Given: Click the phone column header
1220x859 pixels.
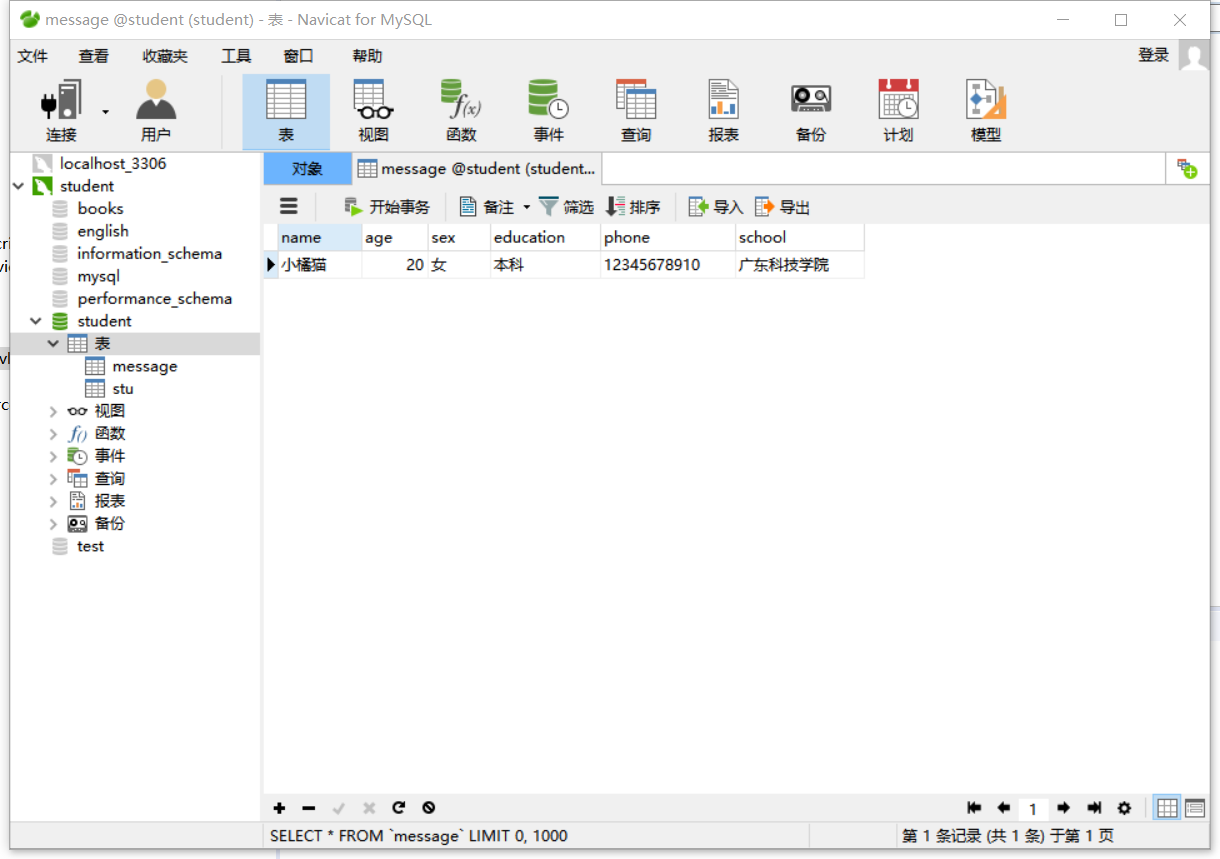Looking at the screenshot, I should 667,237.
